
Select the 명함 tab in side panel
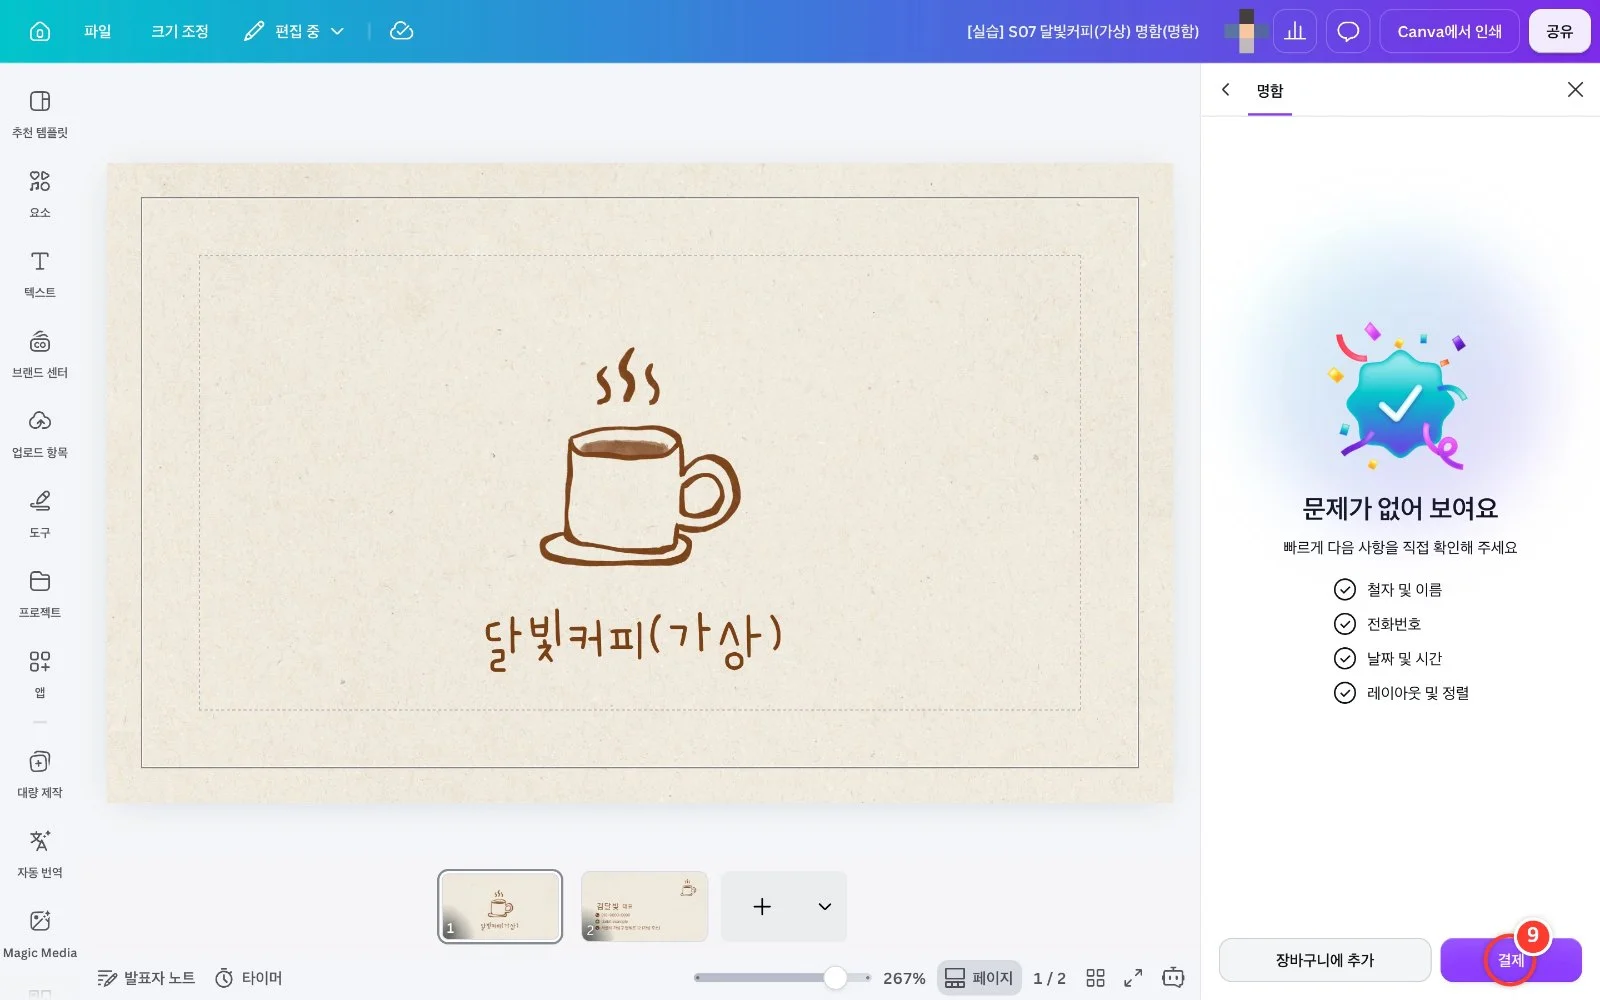(1270, 91)
